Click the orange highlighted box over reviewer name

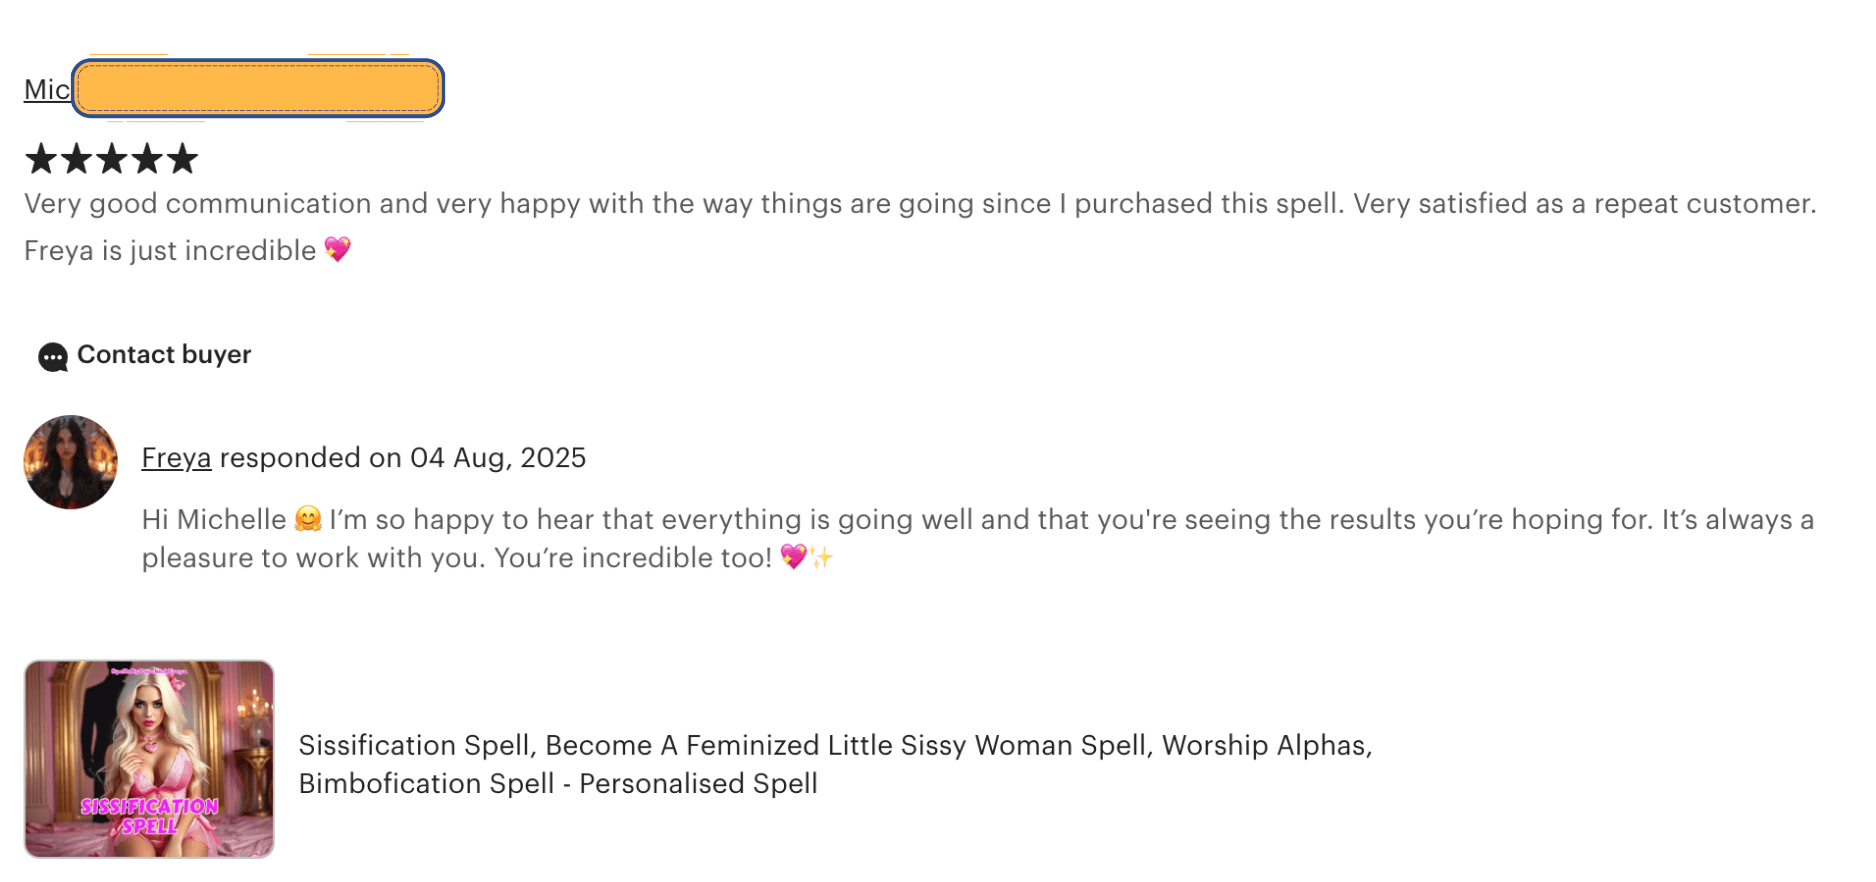pyautogui.click(x=258, y=88)
